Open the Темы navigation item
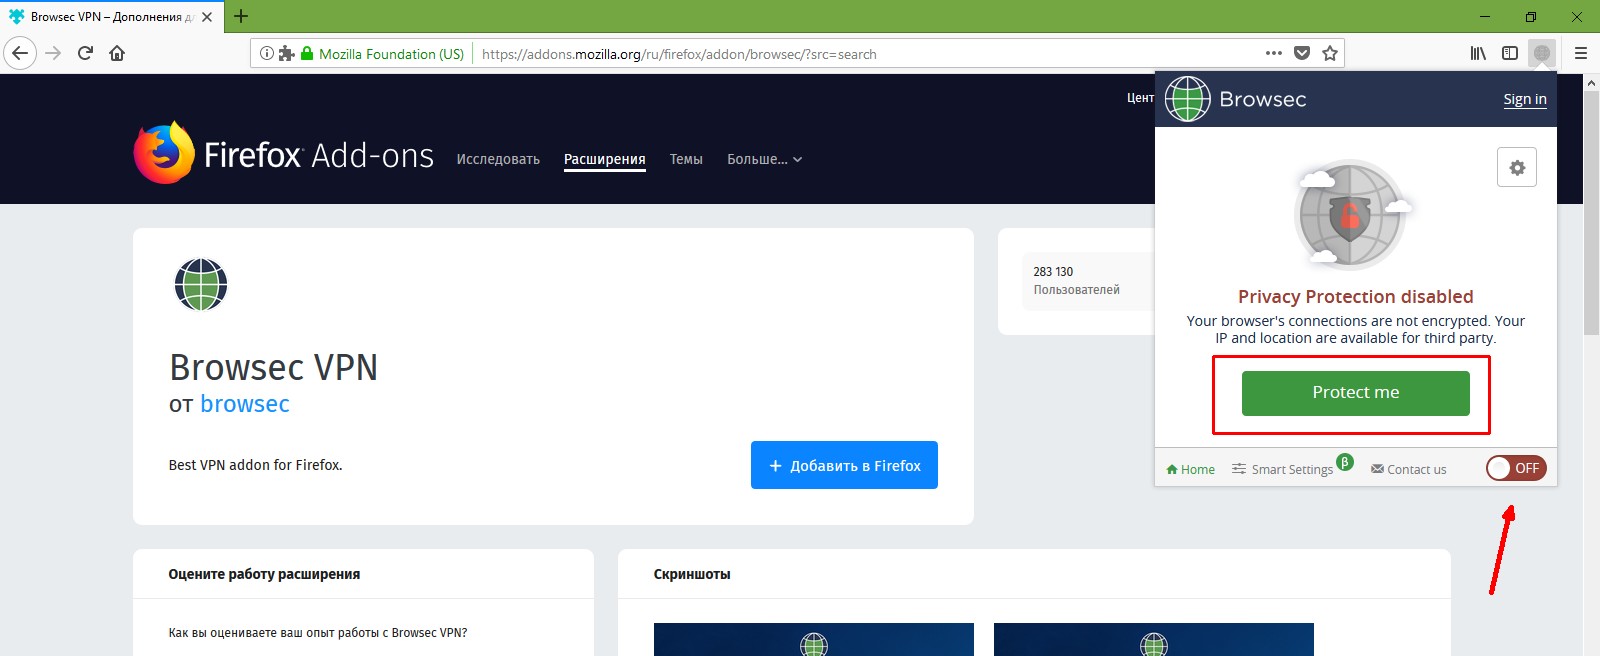Viewport: 1600px width, 656px height. (x=686, y=159)
